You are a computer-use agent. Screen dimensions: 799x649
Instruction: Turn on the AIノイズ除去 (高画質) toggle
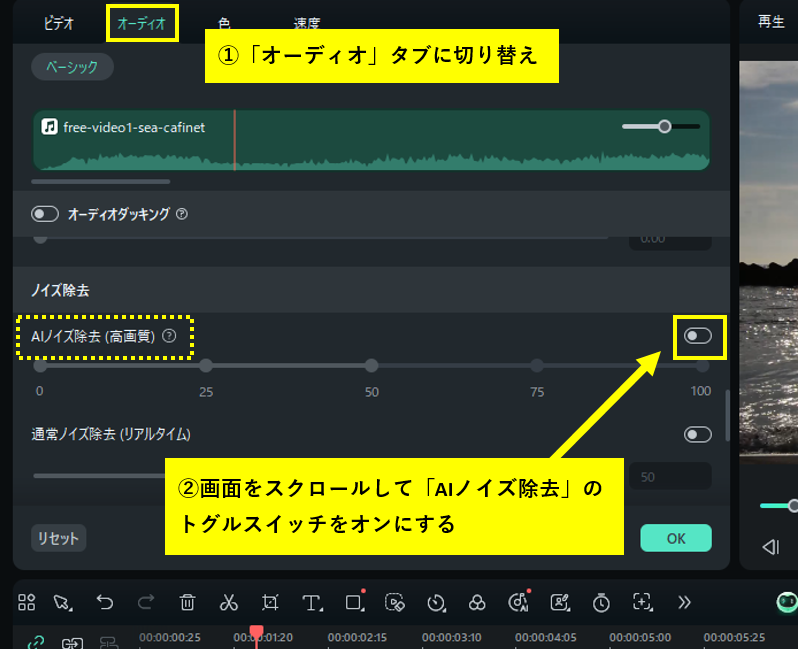pos(698,336)
